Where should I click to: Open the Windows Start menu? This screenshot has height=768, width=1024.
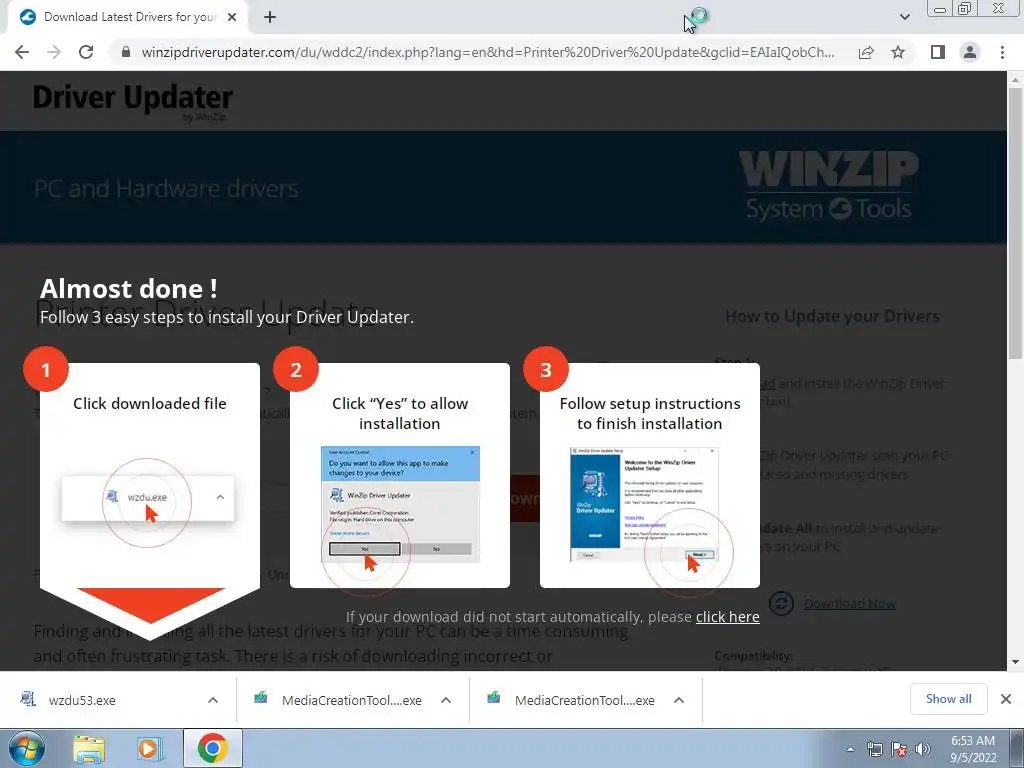27,748
